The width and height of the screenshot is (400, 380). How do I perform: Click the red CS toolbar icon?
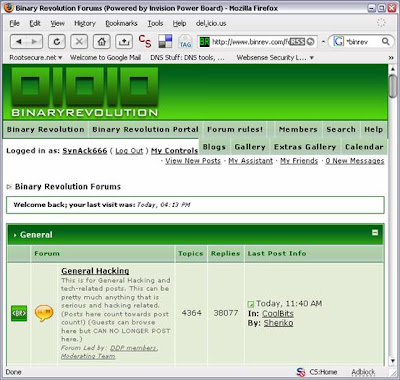pyautogui.click(x=145, y=41)
